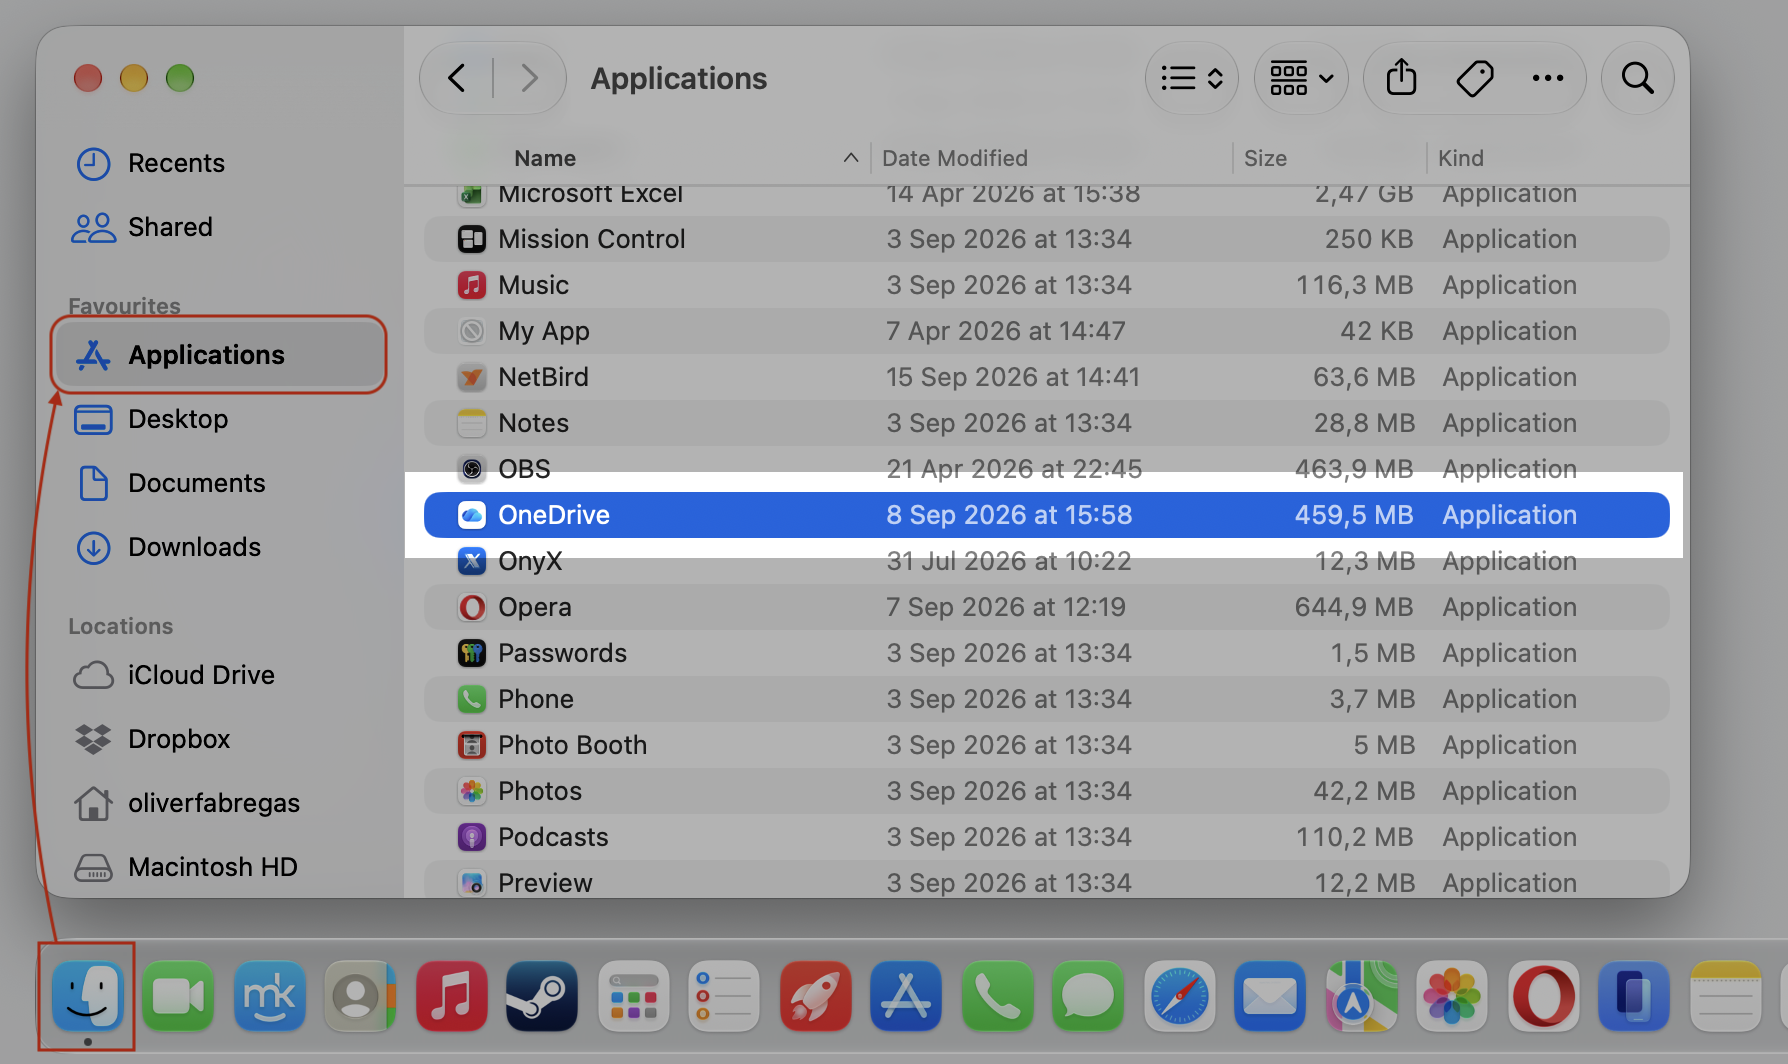
Task: Open the red rocket app in Dock
Action: [x=815, y=996]
